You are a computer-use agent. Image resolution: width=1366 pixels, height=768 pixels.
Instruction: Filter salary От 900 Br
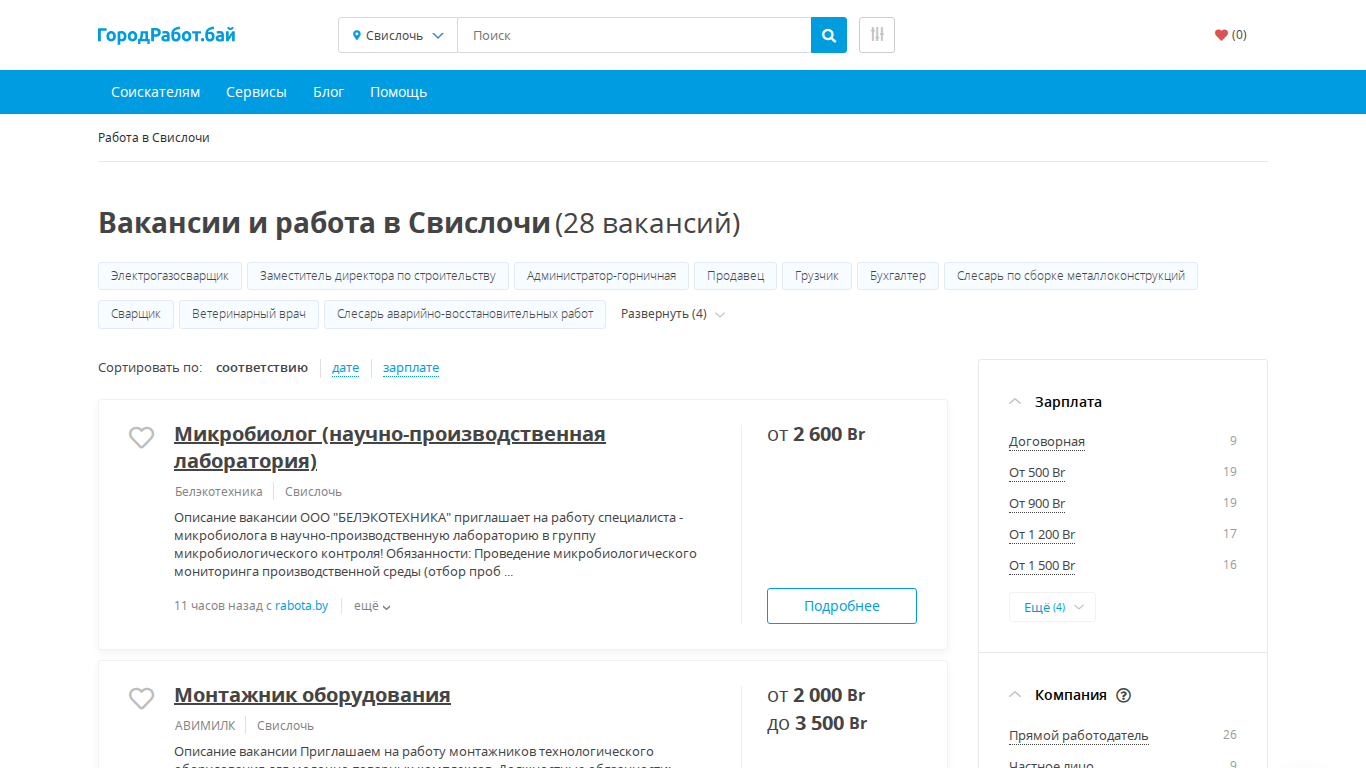(x=1037, y=504)
